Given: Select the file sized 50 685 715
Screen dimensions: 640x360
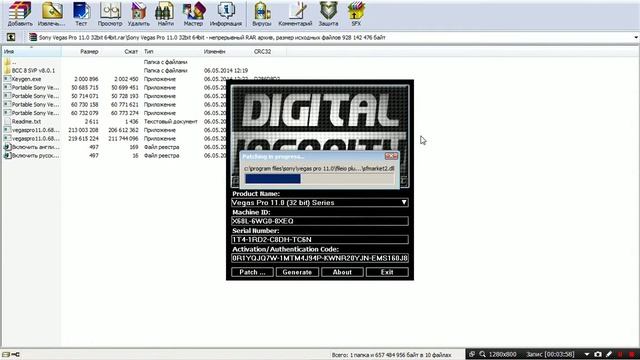Looking at the screenshot, I should [x=32, y=88].
